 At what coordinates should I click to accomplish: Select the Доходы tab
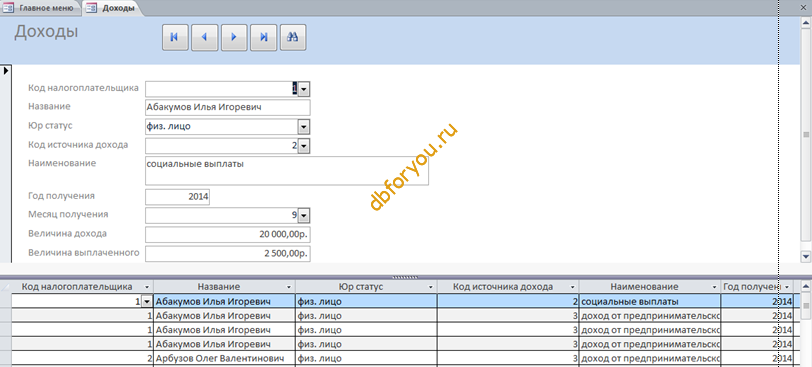pyautogui.click(x=112, y=8)
